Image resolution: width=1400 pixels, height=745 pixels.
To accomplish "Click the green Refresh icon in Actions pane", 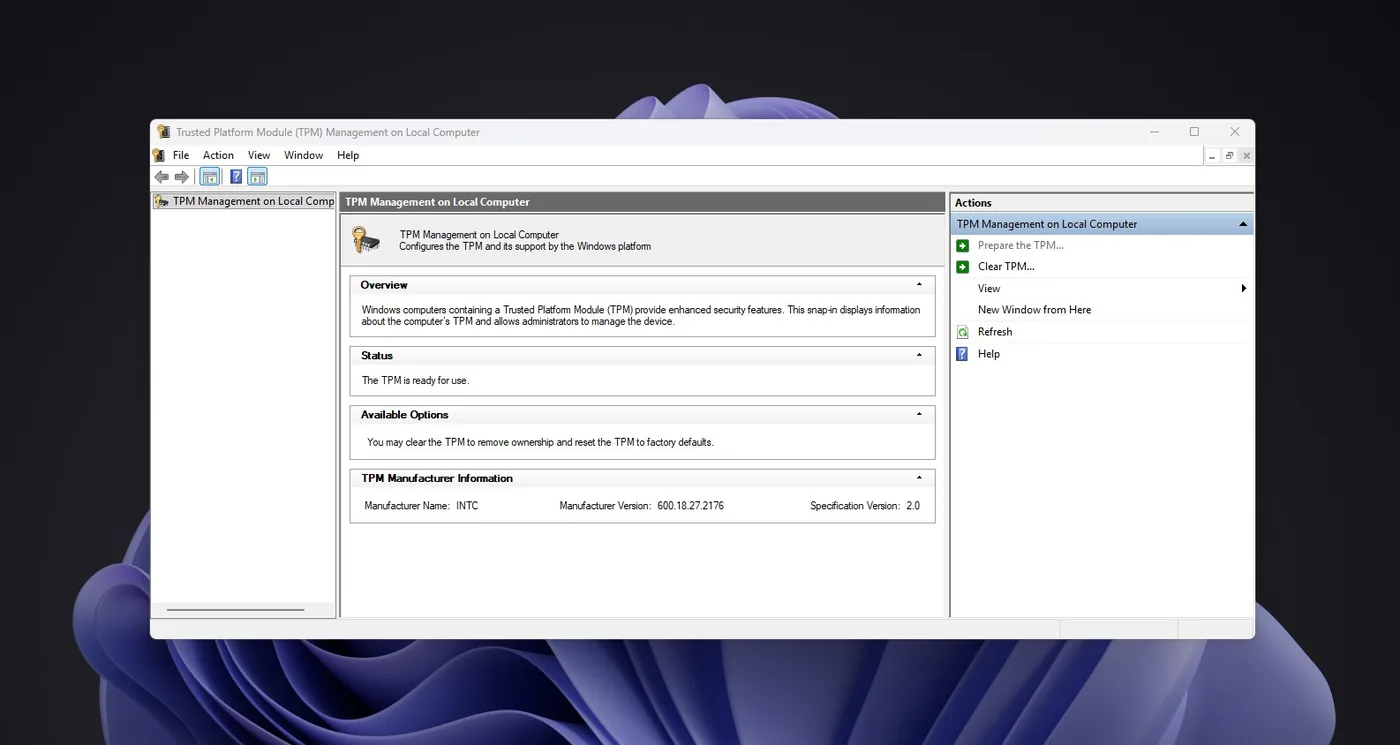I will click(962, 332).
